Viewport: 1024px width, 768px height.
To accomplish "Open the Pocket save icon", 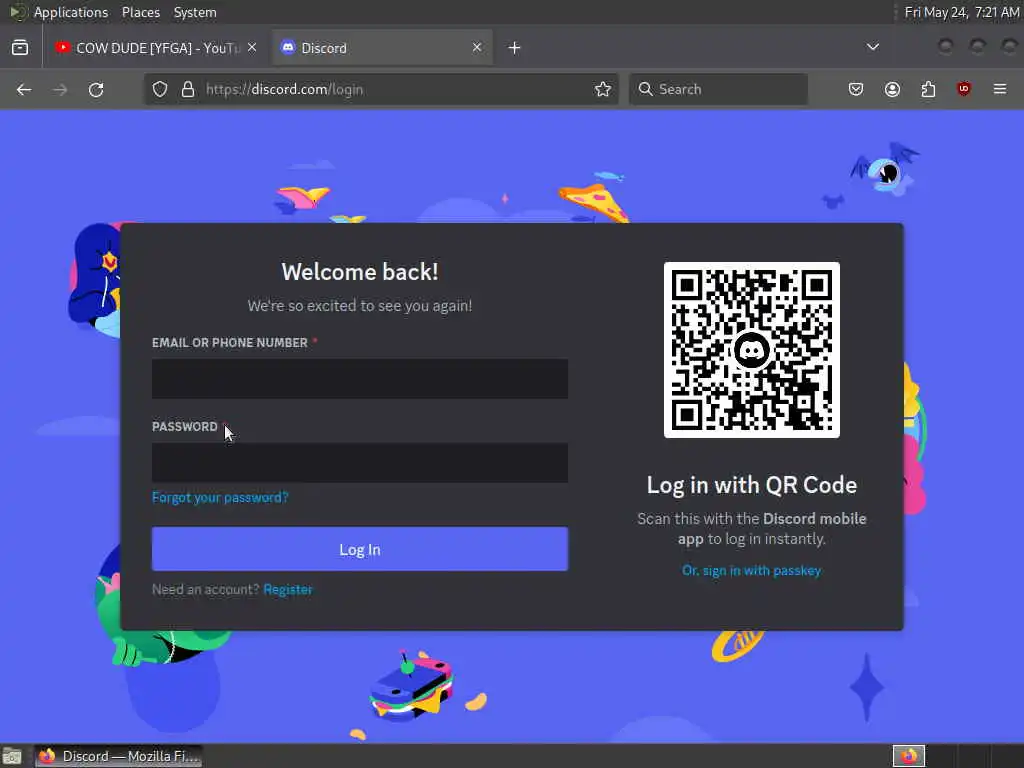I will click(x=856, y=89).
